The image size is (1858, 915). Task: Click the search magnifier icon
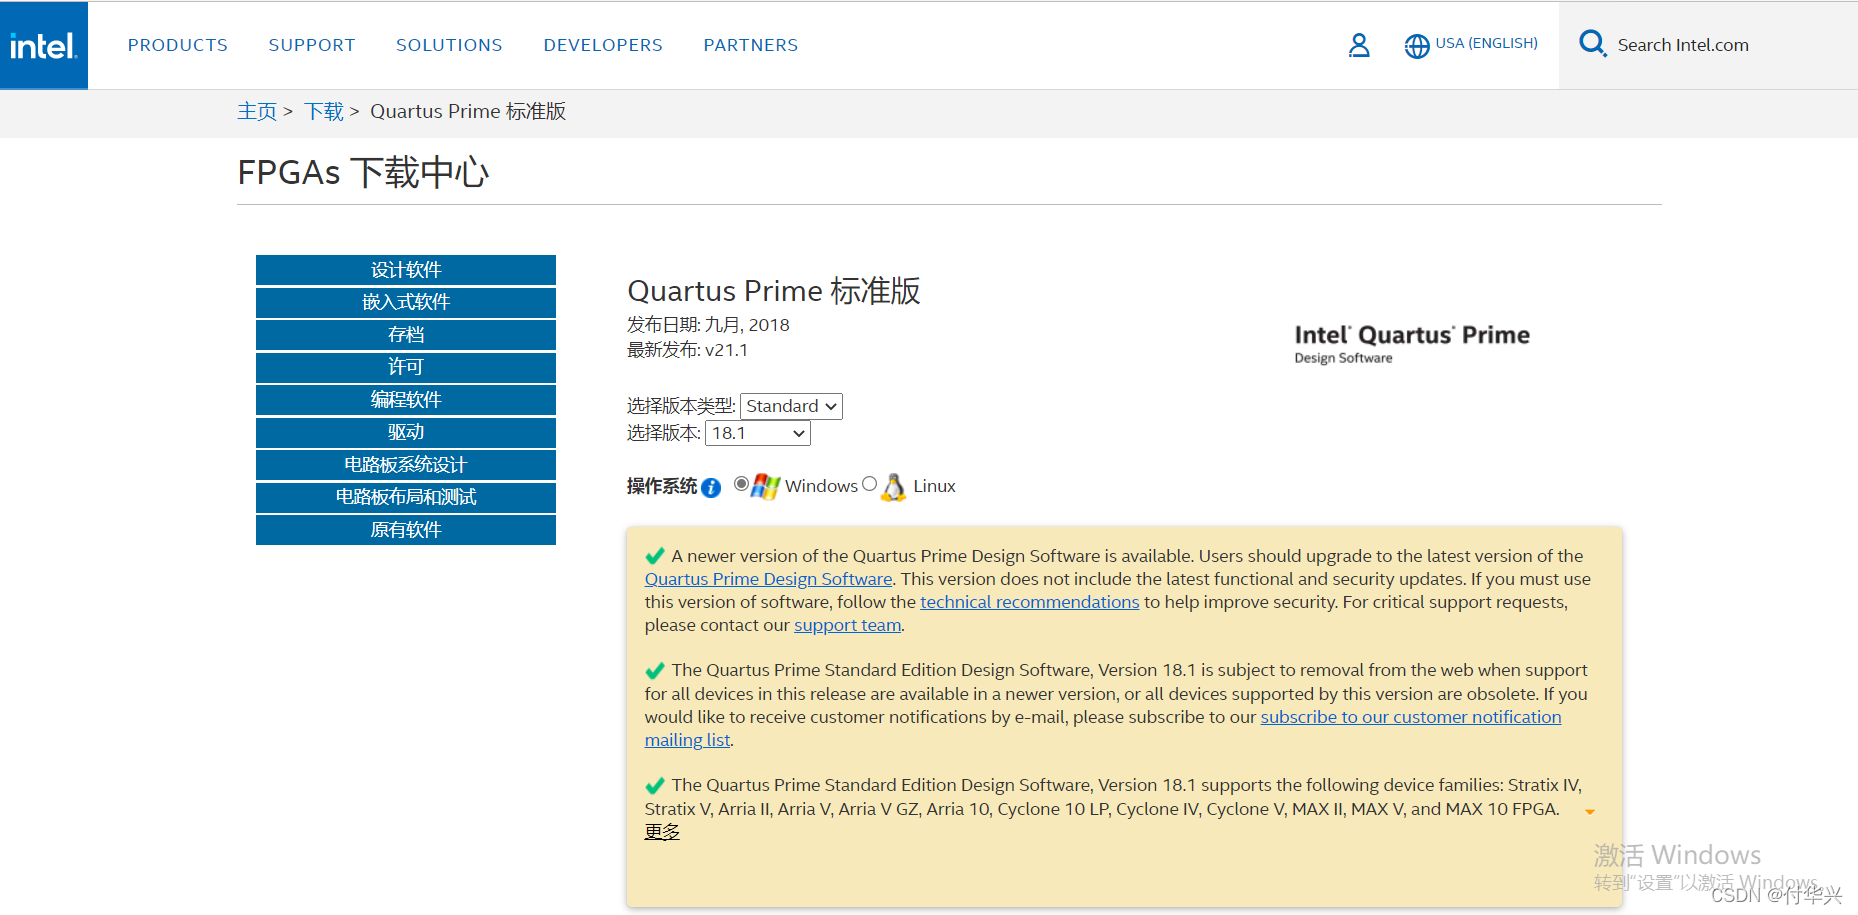click(1592, 44)
